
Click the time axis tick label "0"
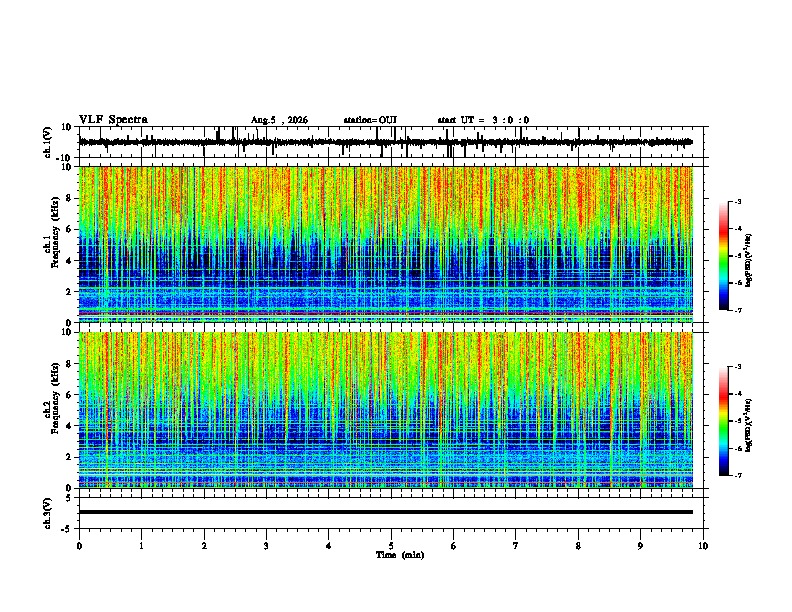tap(79, 546)
